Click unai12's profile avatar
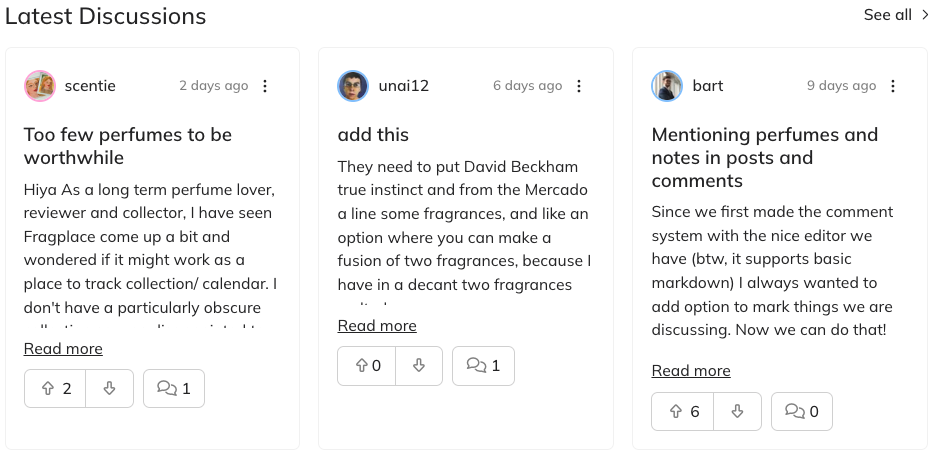Screen dimensions: 937x460 click(353, 86)
